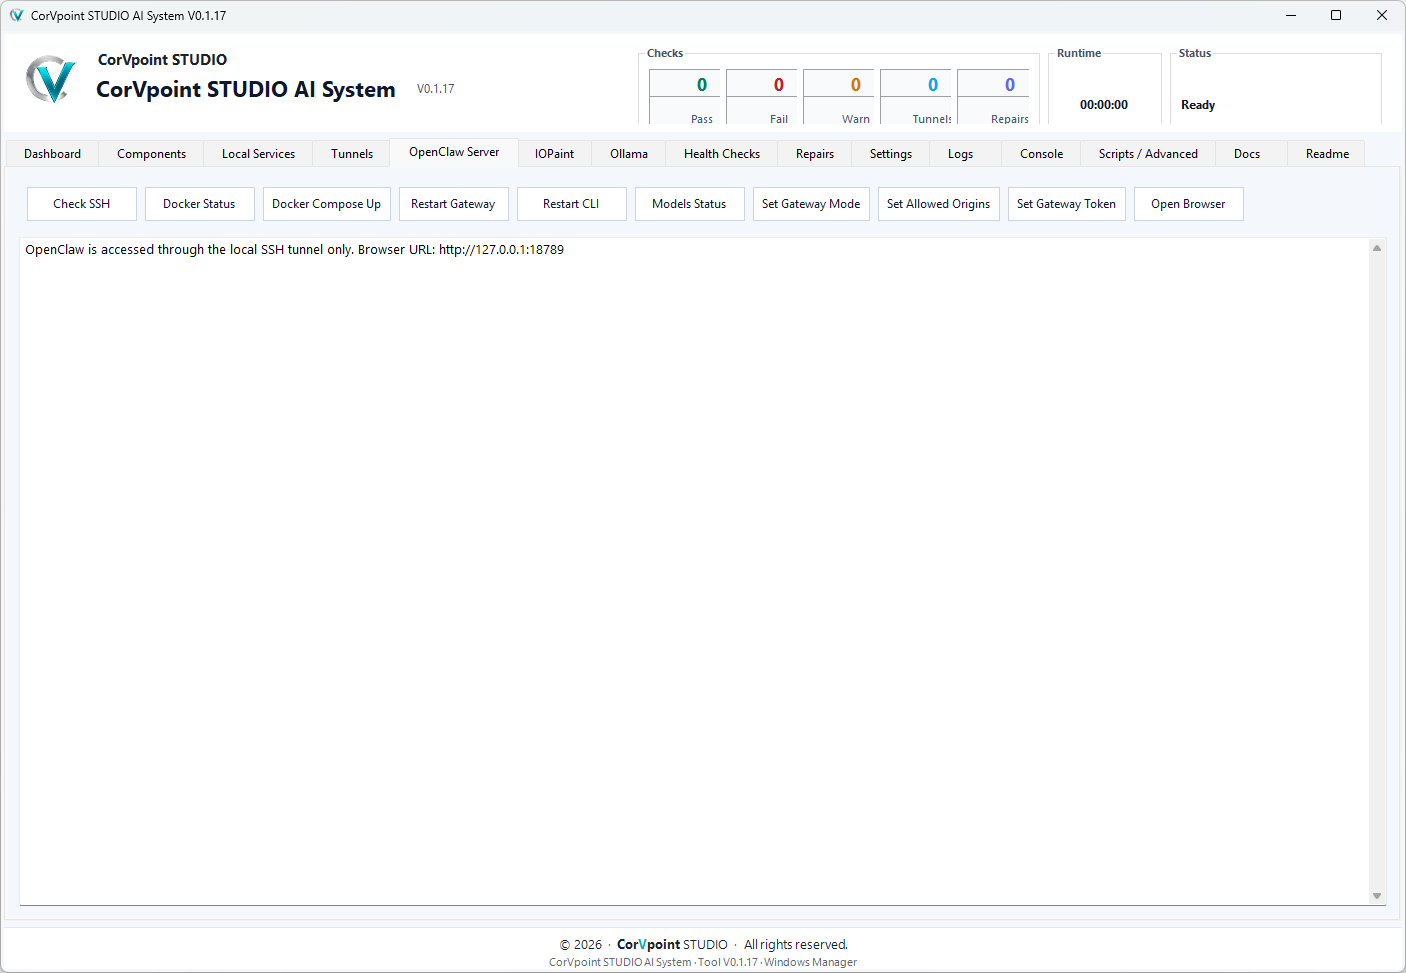The image size is (1406, 973).
Task: Go to the Console tab
Action: point(1042,154)
